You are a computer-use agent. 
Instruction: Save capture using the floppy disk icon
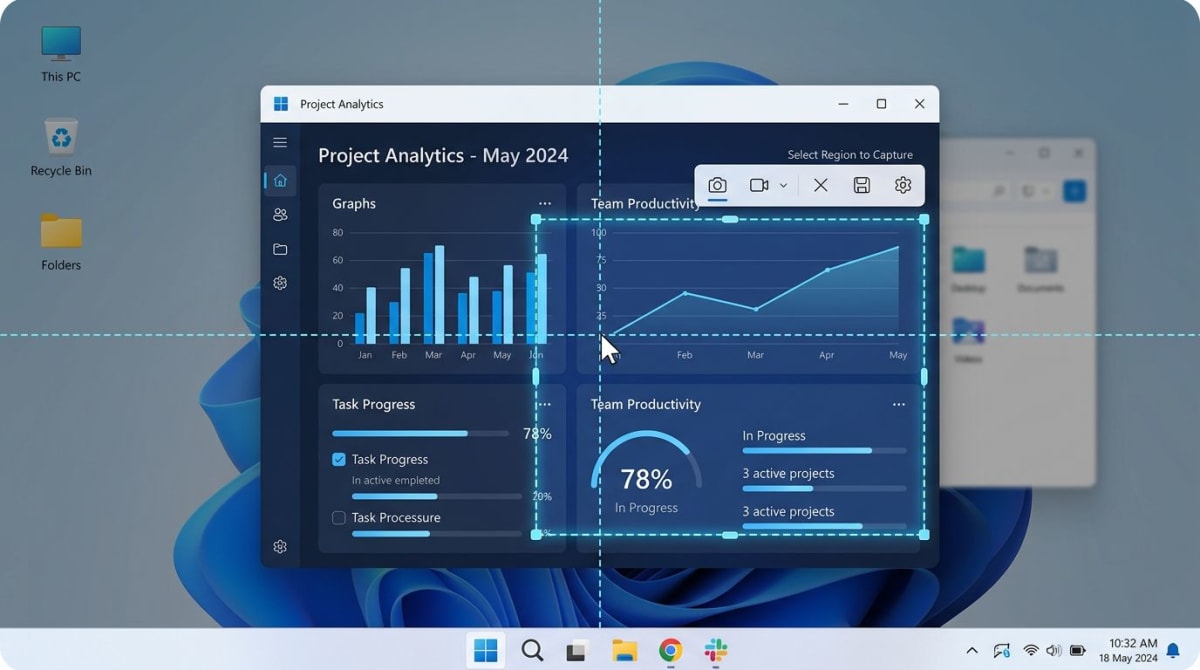[861, 185]
